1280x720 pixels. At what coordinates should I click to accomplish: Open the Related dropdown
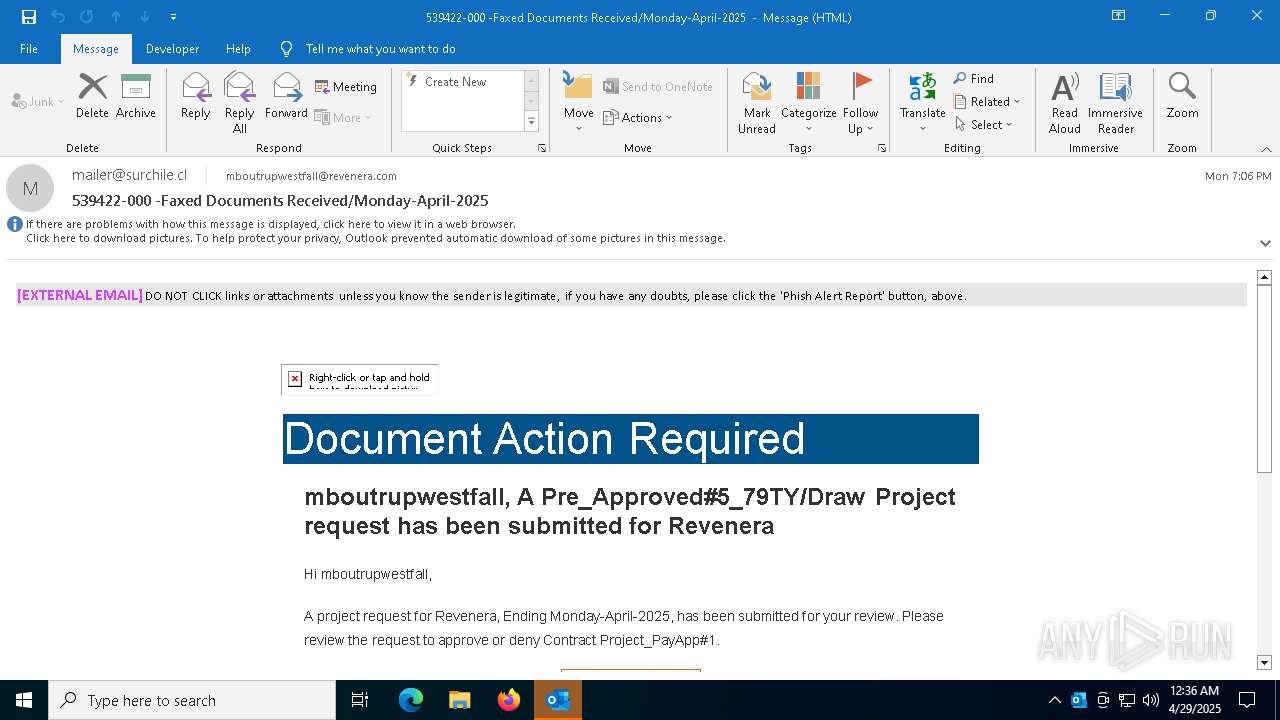987,101
